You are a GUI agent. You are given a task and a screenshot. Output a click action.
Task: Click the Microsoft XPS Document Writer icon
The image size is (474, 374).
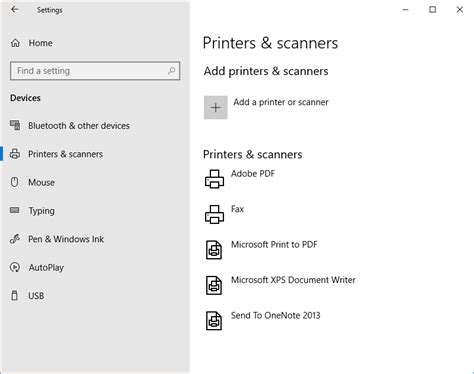tap(214, 285)
